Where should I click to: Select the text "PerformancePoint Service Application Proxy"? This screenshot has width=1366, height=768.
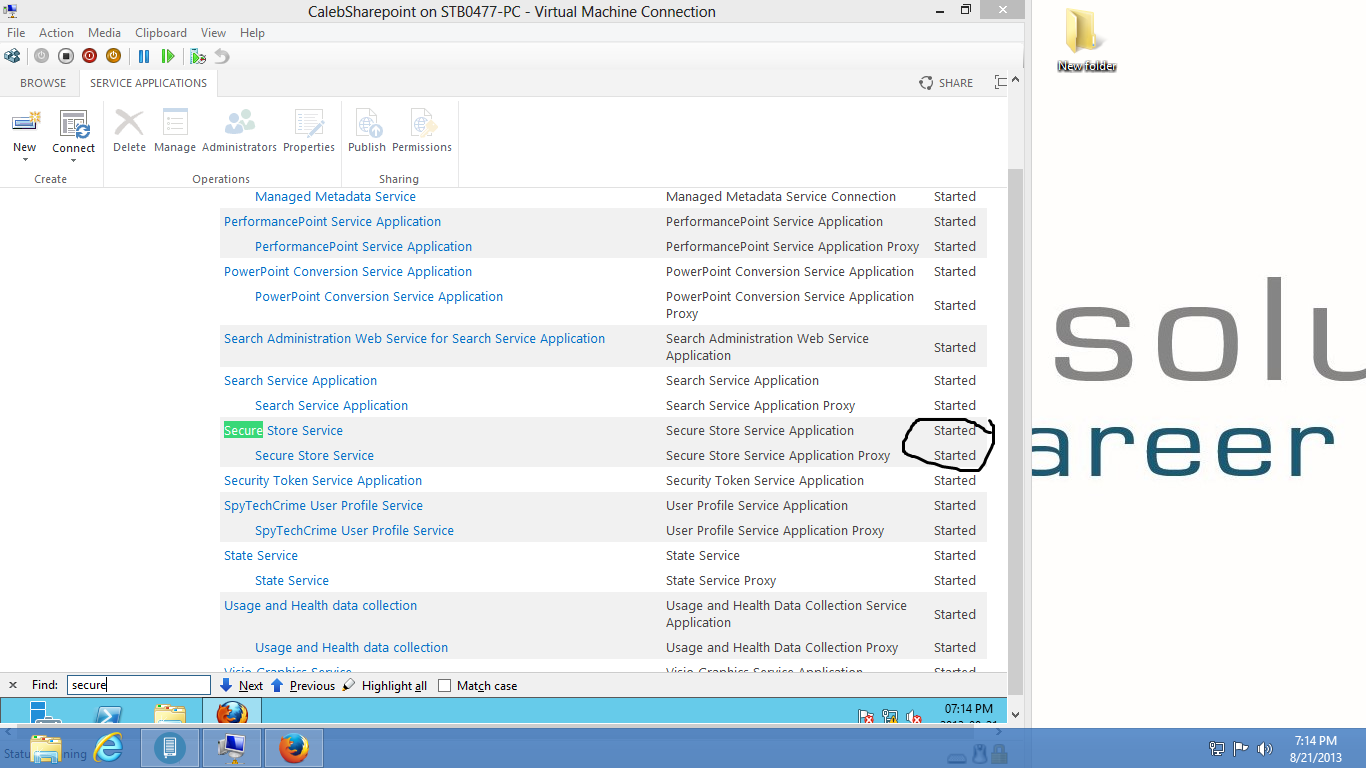pos(793,247)
